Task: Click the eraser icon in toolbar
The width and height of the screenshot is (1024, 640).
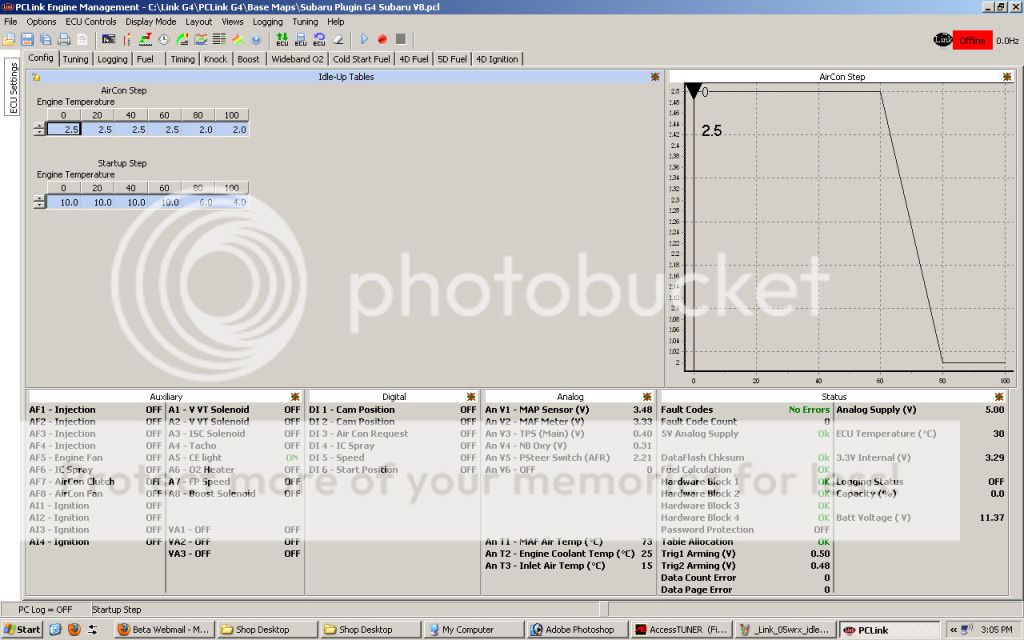Action: click(x=338, y=39)
